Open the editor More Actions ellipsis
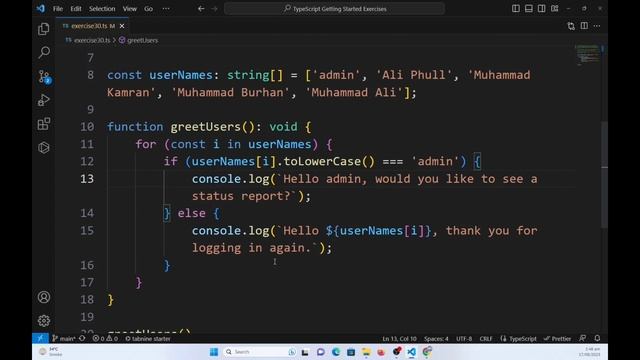 (597, 26)
